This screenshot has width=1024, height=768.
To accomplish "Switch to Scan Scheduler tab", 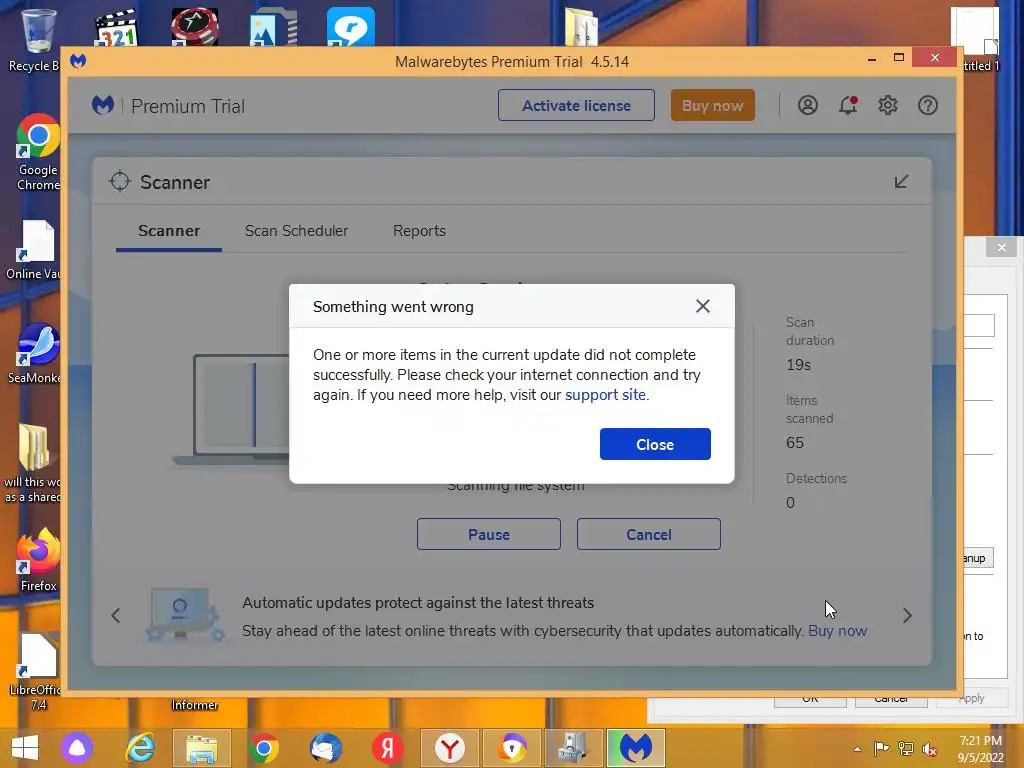I will click(x=296, y=231).
